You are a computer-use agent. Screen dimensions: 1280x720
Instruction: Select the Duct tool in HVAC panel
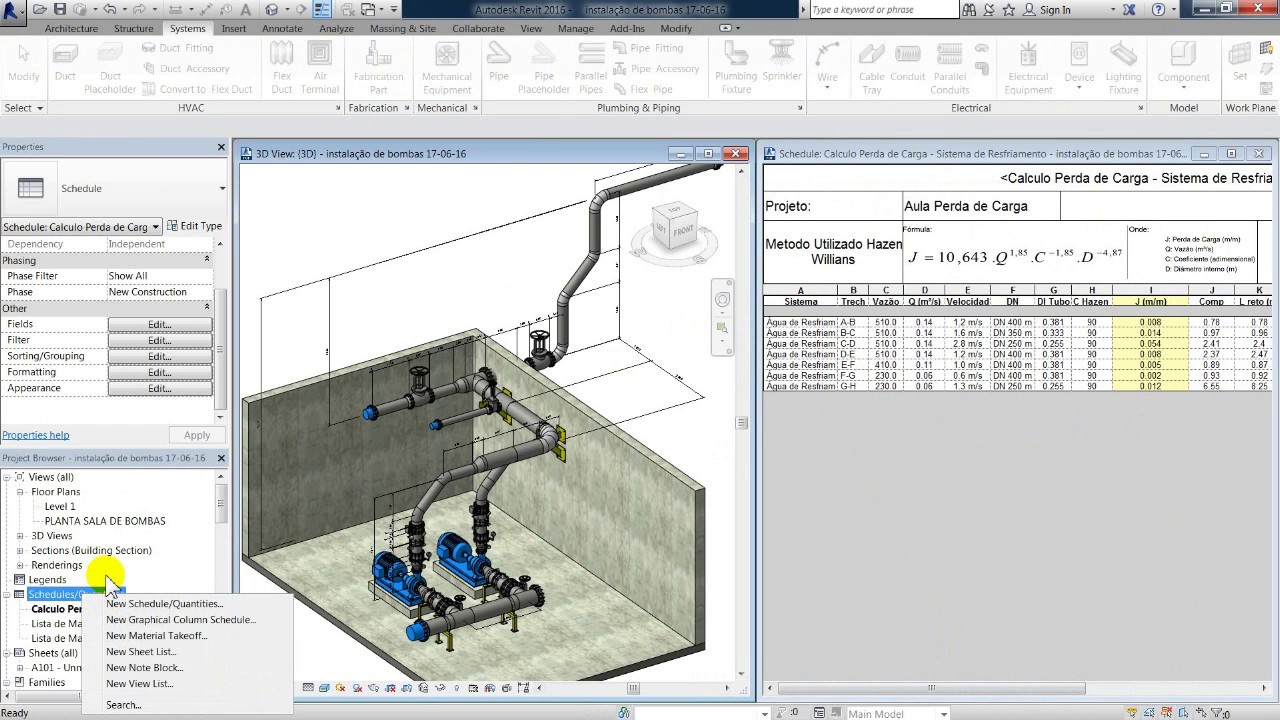pyautogui.click(x=65, y=62)
